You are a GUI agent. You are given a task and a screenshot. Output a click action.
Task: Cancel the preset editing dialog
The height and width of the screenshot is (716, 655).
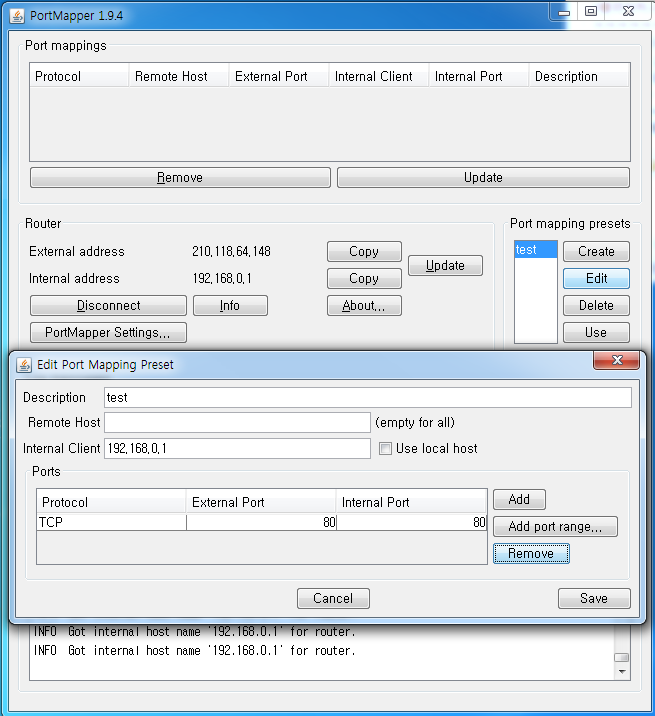point(333,598)
